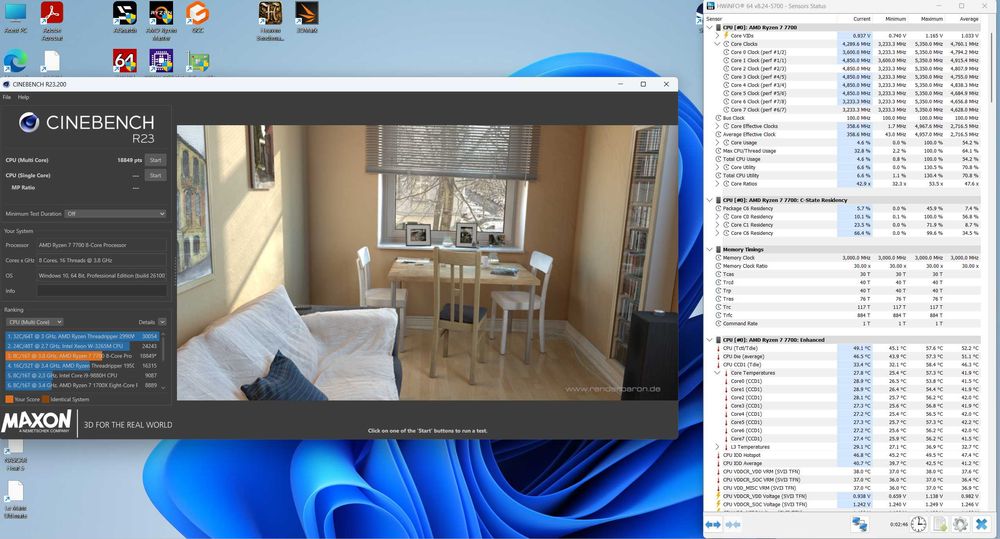Viewport: 1000px width, 539px height.
Task: Collapse the C-State Residency sensor group
Action: point(710,200)
